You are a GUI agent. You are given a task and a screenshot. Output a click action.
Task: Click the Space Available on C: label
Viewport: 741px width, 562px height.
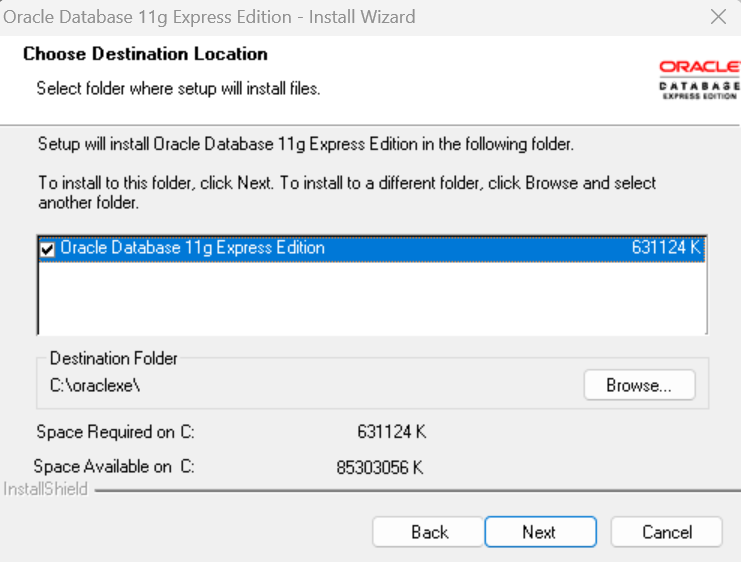(114, 467)
